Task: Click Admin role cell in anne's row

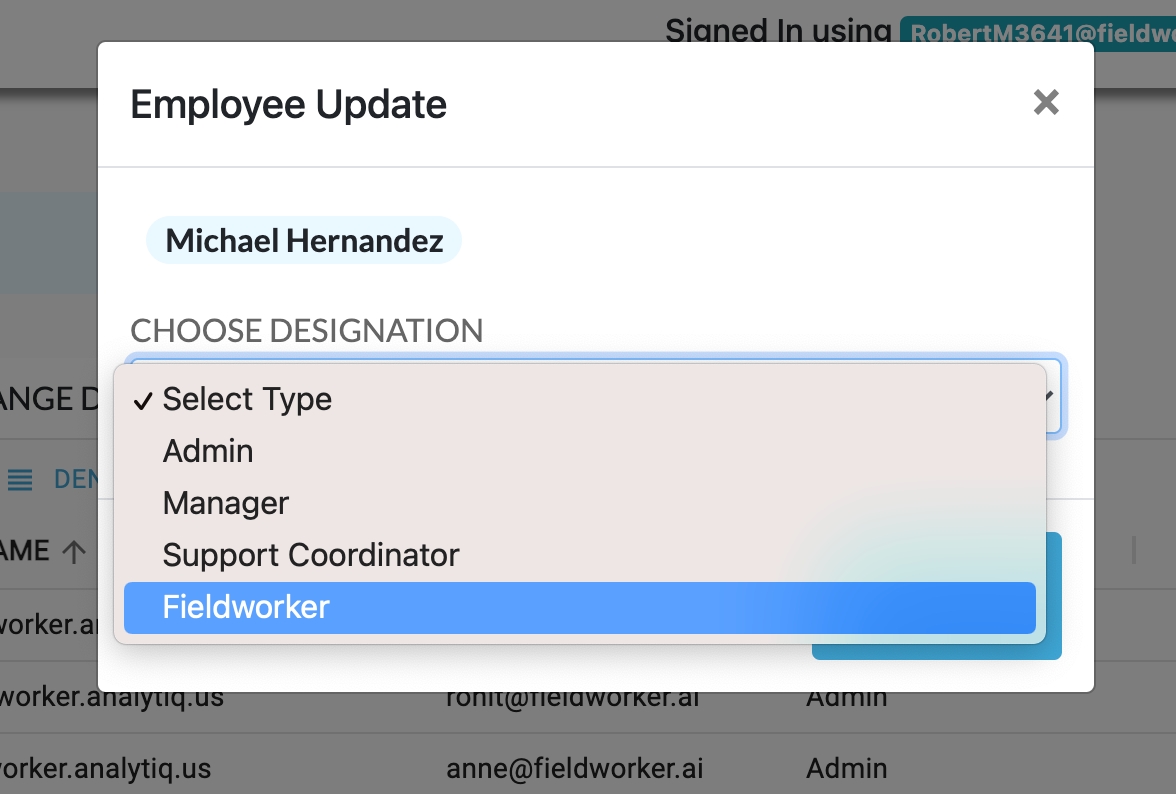Action: pos(846,769)
